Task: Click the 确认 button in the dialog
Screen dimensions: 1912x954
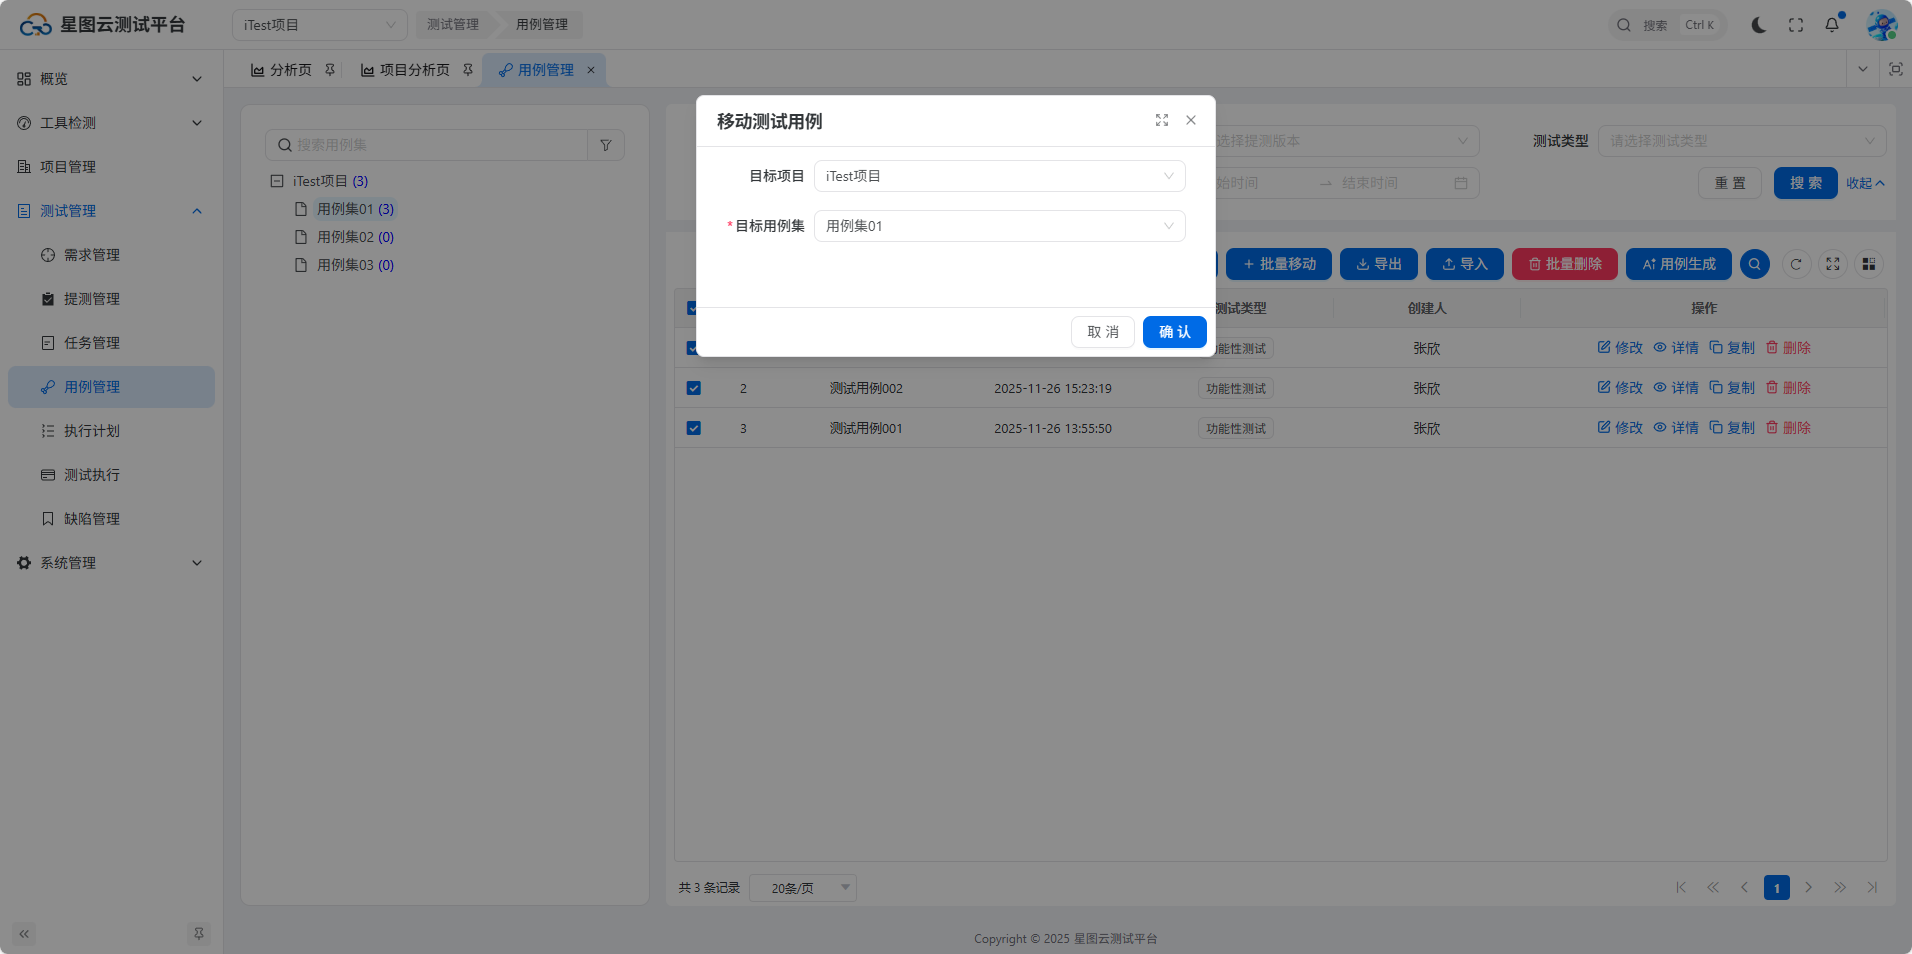Action: [1174, 332]
